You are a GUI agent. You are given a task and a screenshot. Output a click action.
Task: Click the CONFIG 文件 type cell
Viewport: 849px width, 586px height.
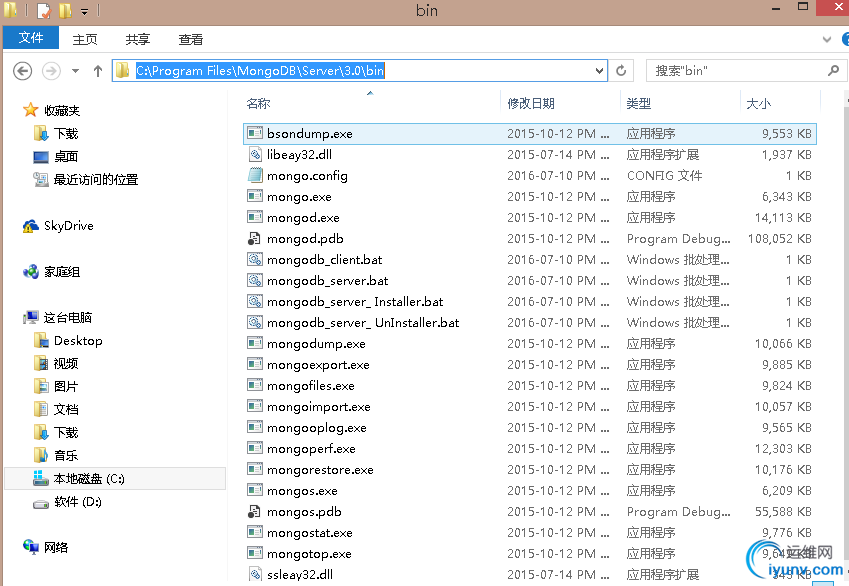(664, 175)
